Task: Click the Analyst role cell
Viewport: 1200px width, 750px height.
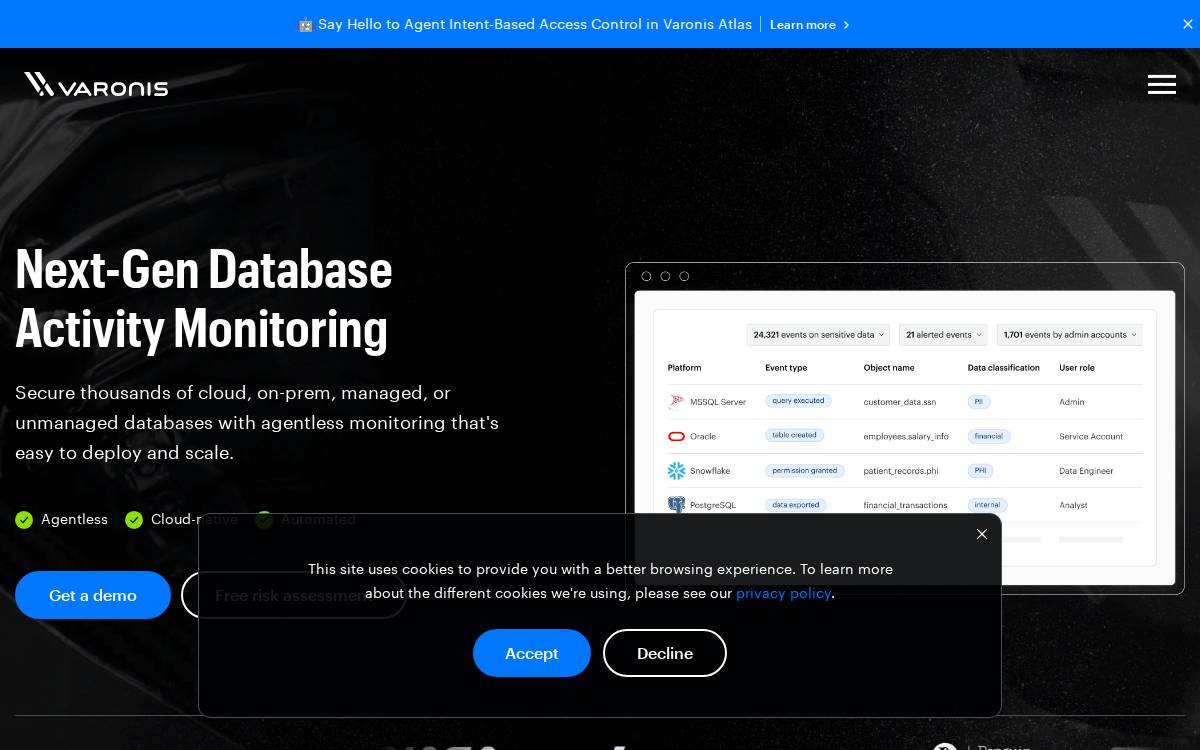Action: 1073,505
